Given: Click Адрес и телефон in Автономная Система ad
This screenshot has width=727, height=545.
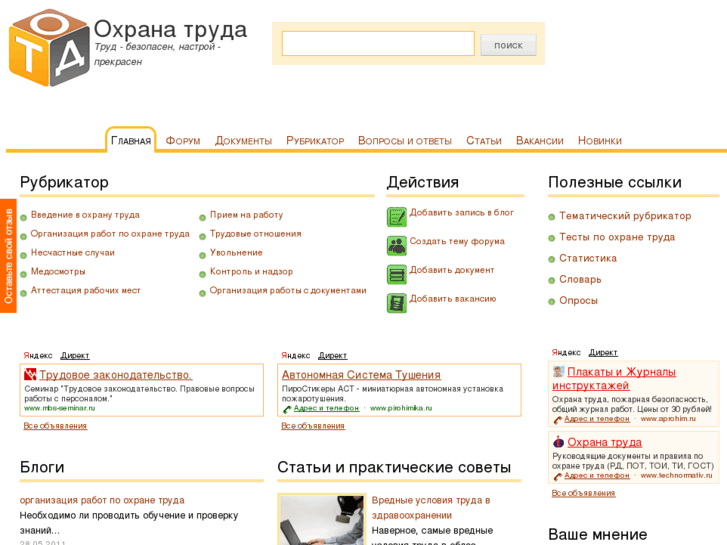Looking at the screenshot, I should tap(326, 408).
